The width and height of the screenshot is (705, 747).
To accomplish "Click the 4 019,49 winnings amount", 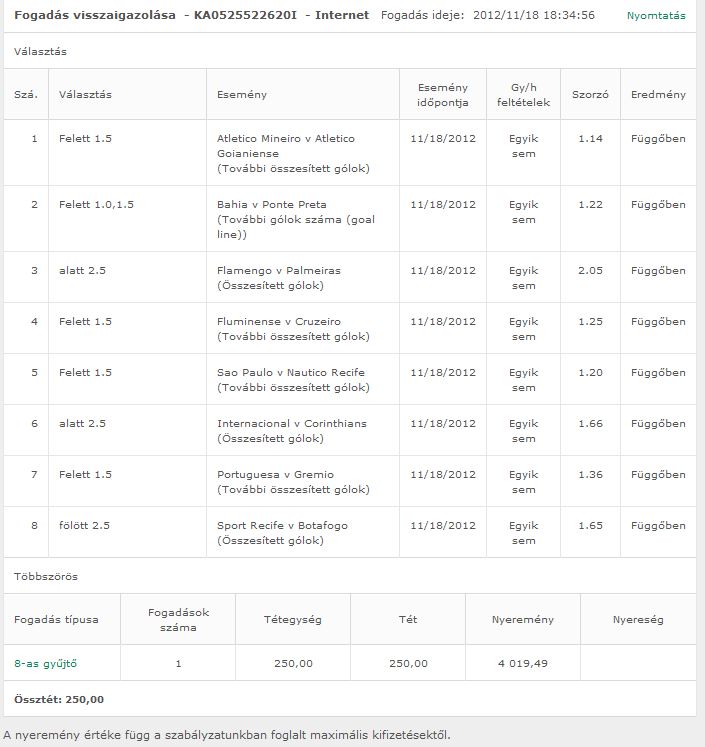I will [x=522, y=663].
